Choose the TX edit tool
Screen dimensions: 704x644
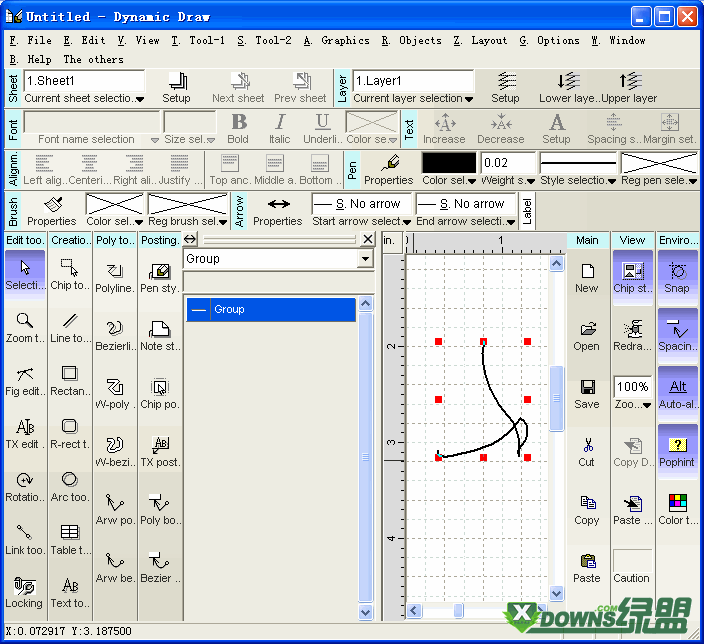point(25,434)
